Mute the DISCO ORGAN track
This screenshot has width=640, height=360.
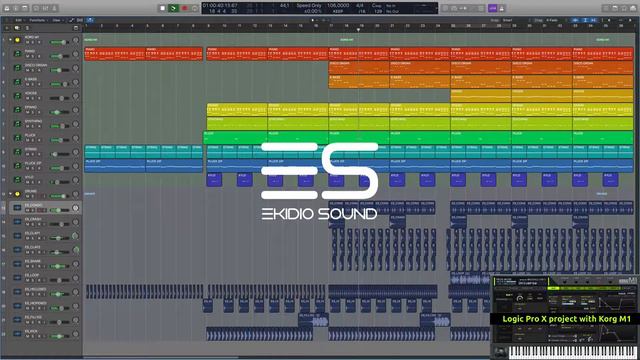(x=27, y=70)
